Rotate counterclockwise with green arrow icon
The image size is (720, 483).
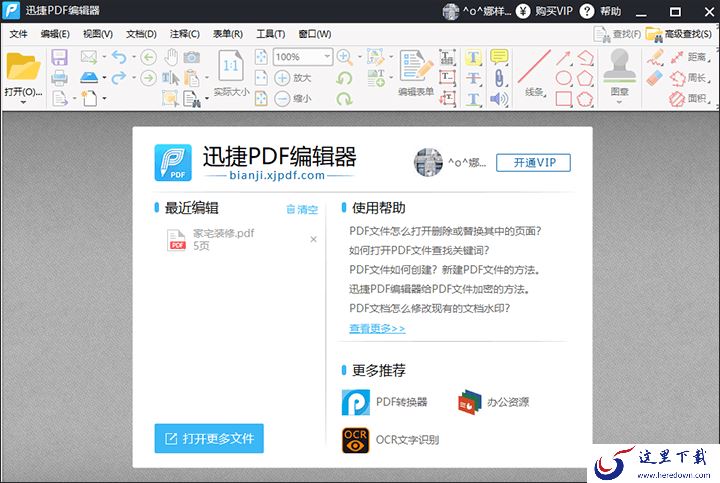[x=344, y=78]
